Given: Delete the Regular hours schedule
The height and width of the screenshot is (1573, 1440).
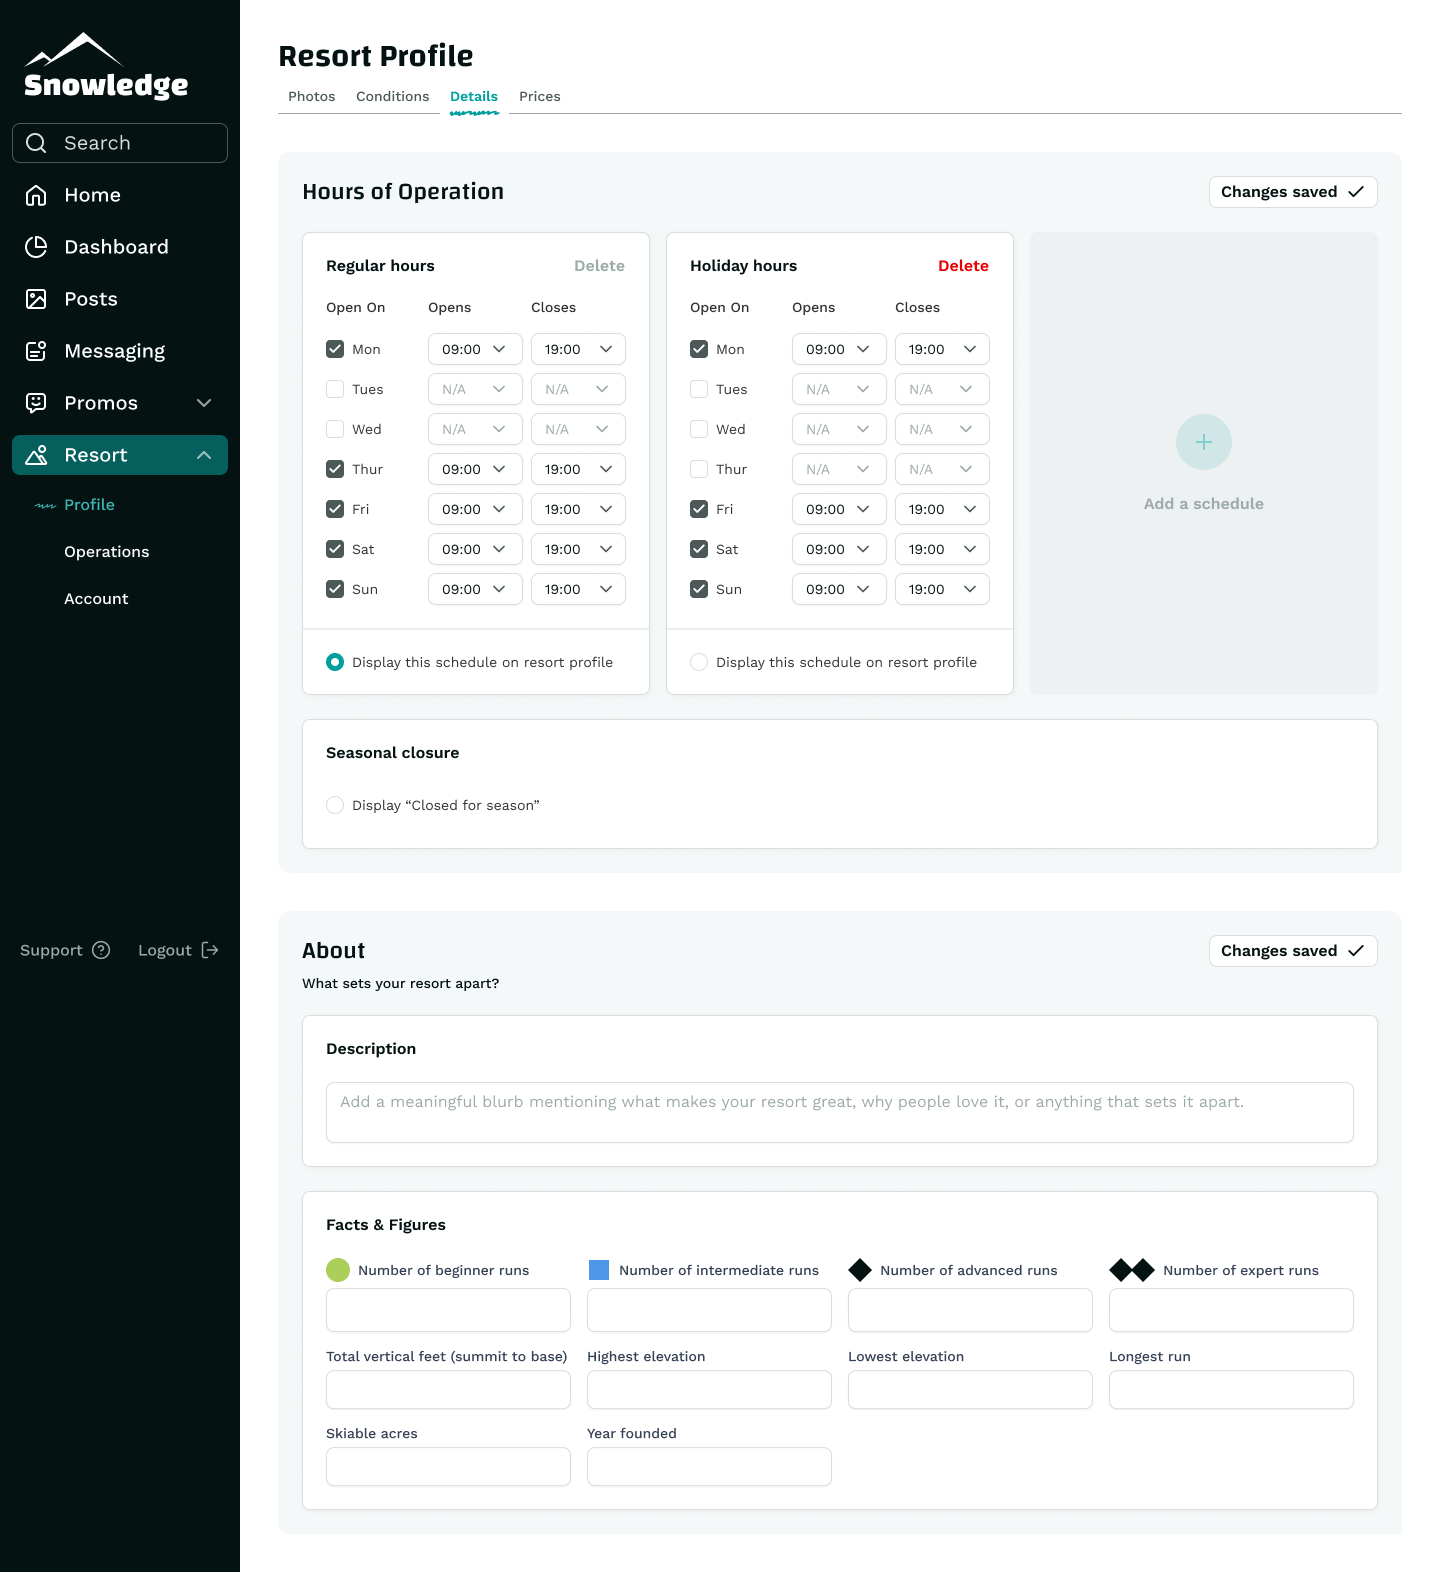Looking at the screenshot, I should click(599, 266).
